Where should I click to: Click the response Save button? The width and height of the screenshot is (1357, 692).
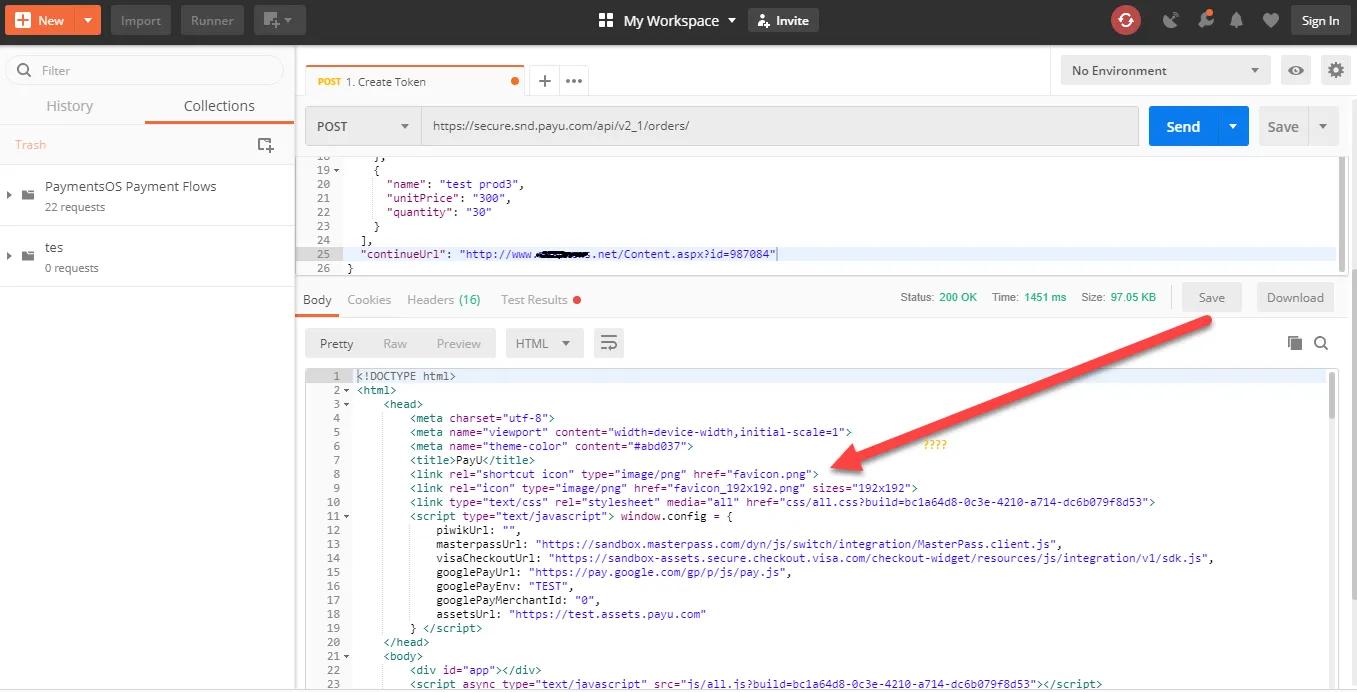point(1211,297)
